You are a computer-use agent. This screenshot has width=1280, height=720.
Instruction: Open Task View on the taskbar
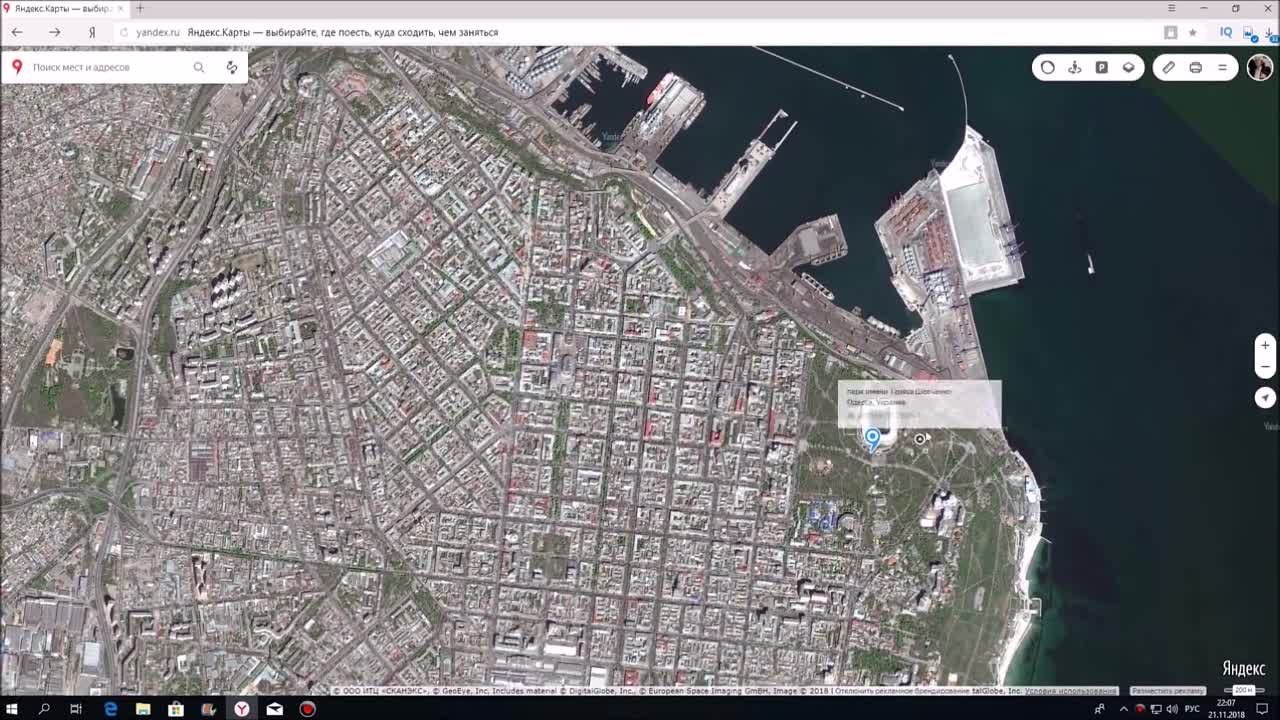[x=76, y=709]
